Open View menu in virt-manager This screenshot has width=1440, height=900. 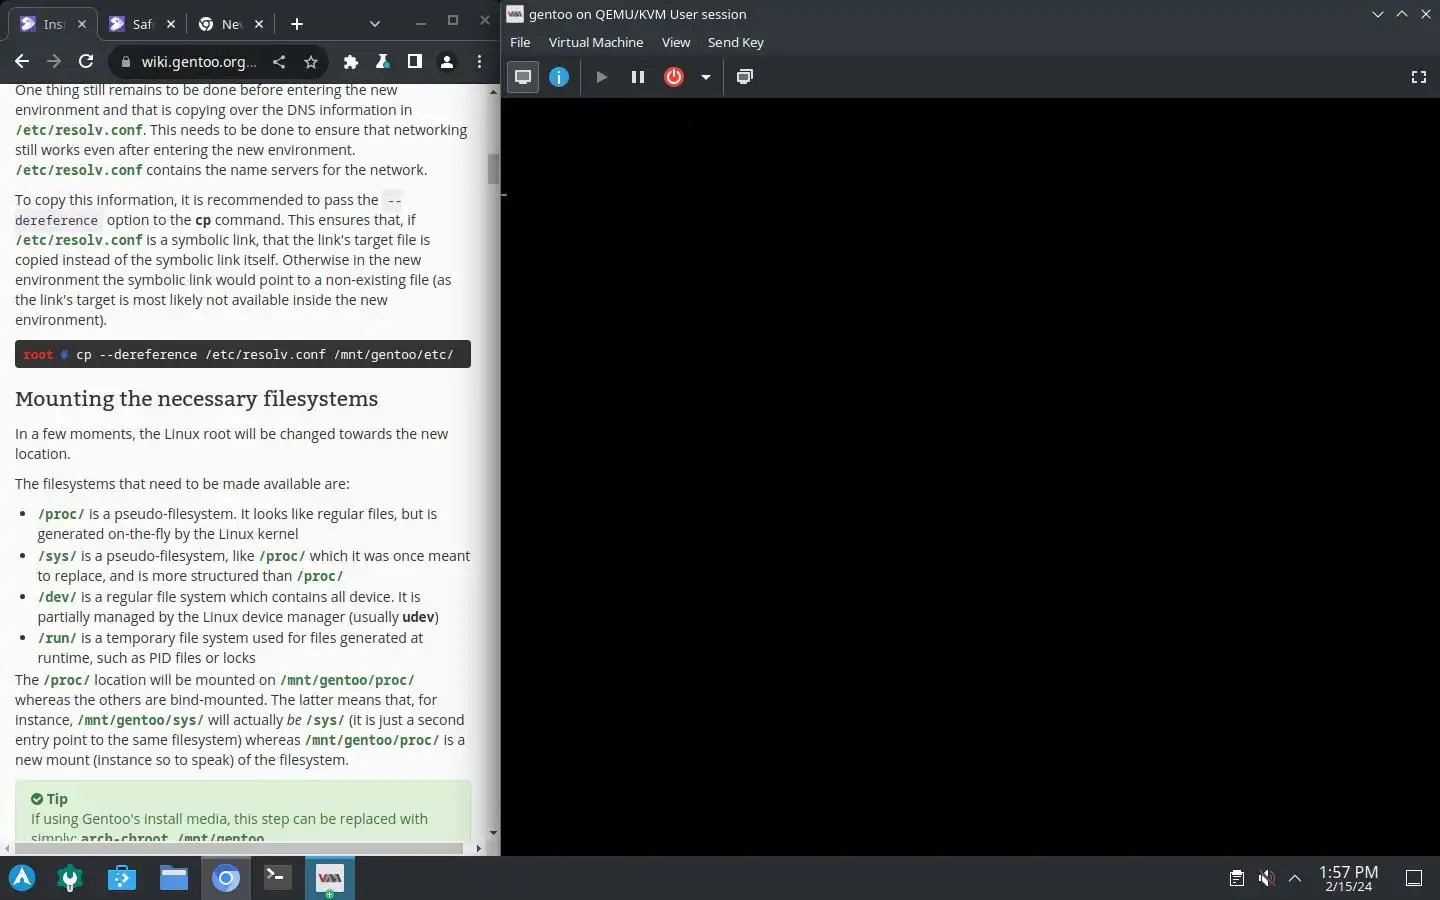(x=676, y=42)
